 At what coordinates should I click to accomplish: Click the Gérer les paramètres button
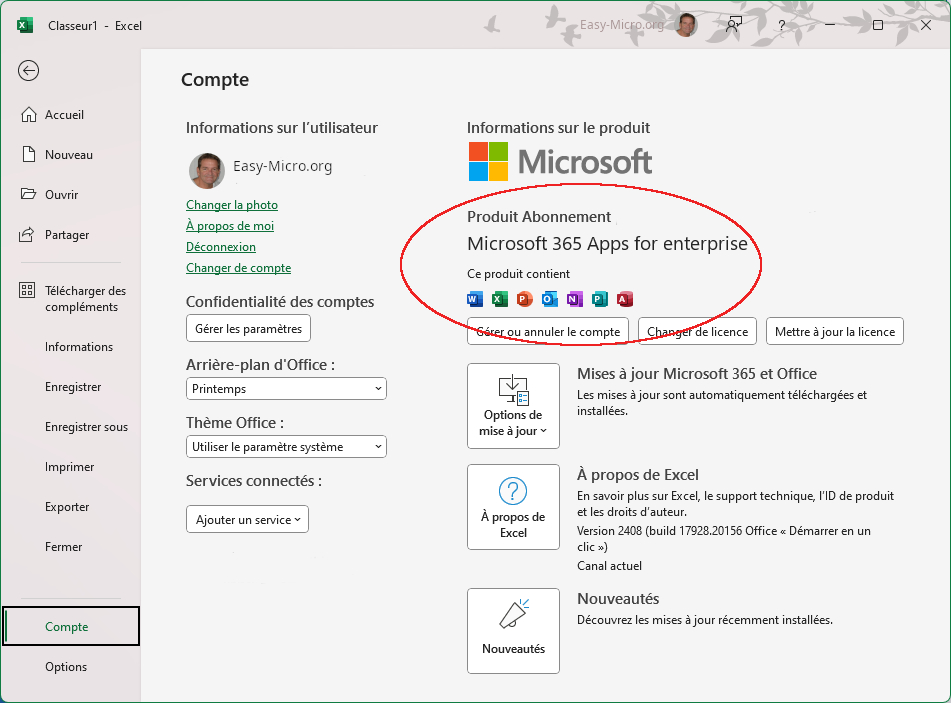[x=248, y=328]
